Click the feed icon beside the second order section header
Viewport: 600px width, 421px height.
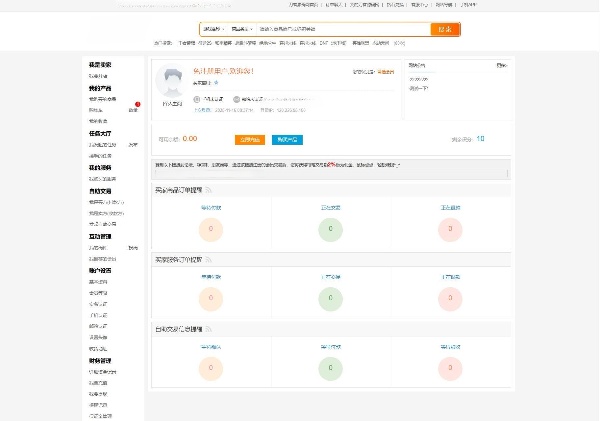click(208, 260)
